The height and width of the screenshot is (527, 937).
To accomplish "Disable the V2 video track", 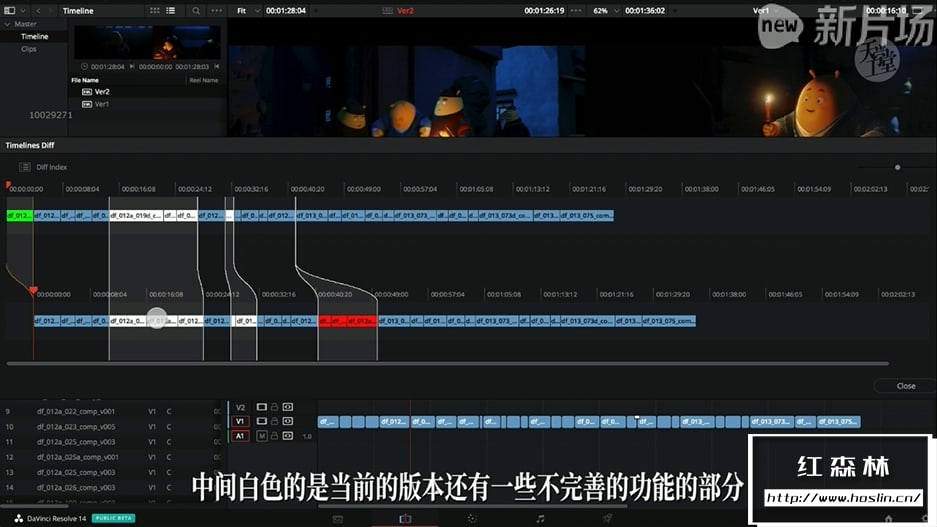I will (262, 407).
